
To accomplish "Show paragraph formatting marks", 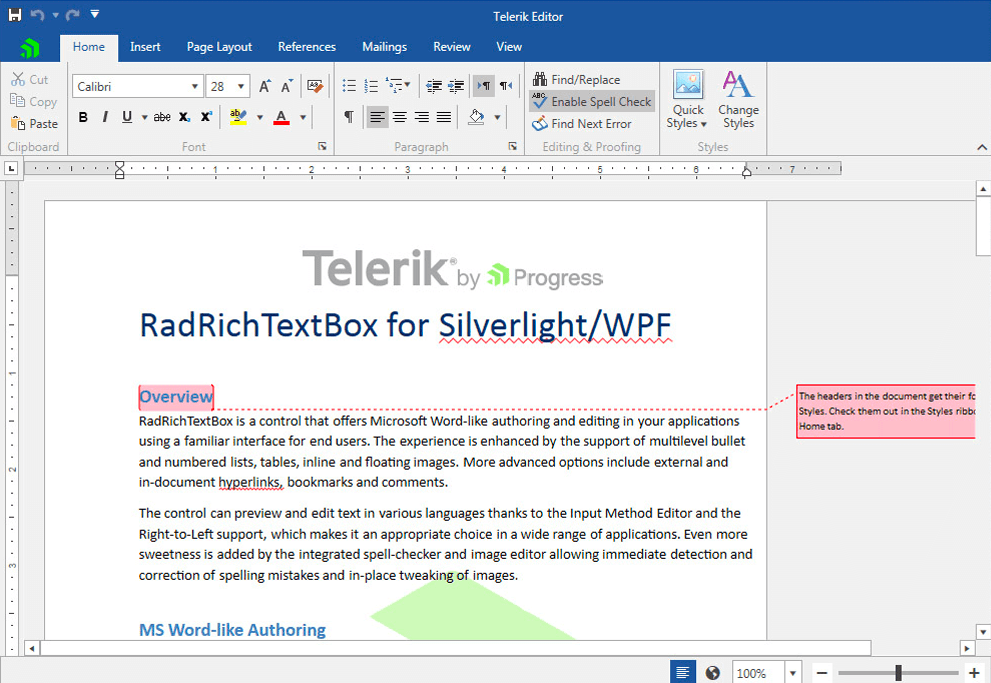I will click(348, 117).
